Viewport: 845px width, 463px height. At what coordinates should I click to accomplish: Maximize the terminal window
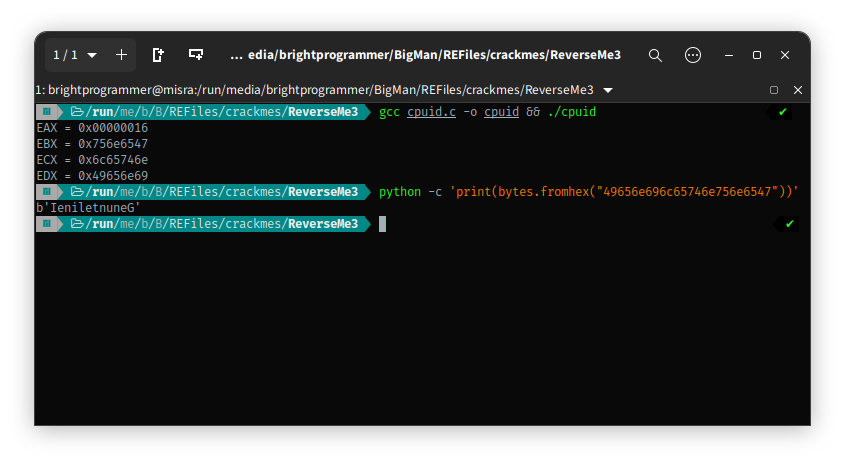click(x=757, y=55)
